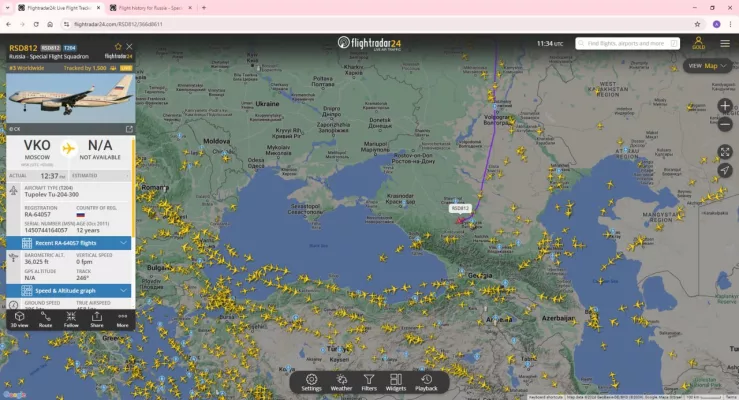Close the RSD812 flight details panel
The width and height of the screenshot is (739, 400).
[x=129, y=47]
